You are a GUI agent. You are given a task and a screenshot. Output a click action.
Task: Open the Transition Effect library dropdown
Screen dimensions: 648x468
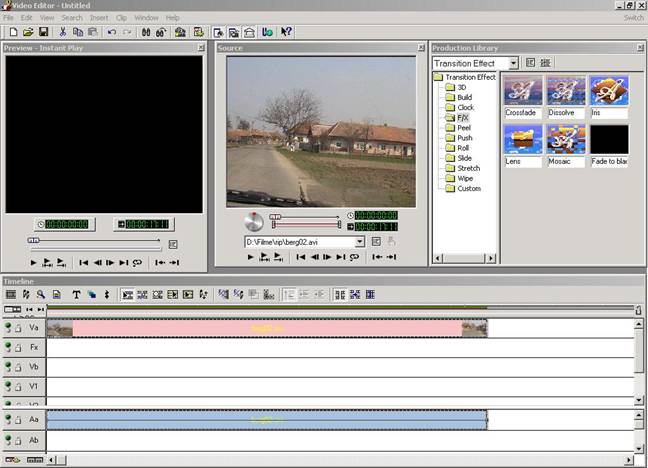[513, 63]
